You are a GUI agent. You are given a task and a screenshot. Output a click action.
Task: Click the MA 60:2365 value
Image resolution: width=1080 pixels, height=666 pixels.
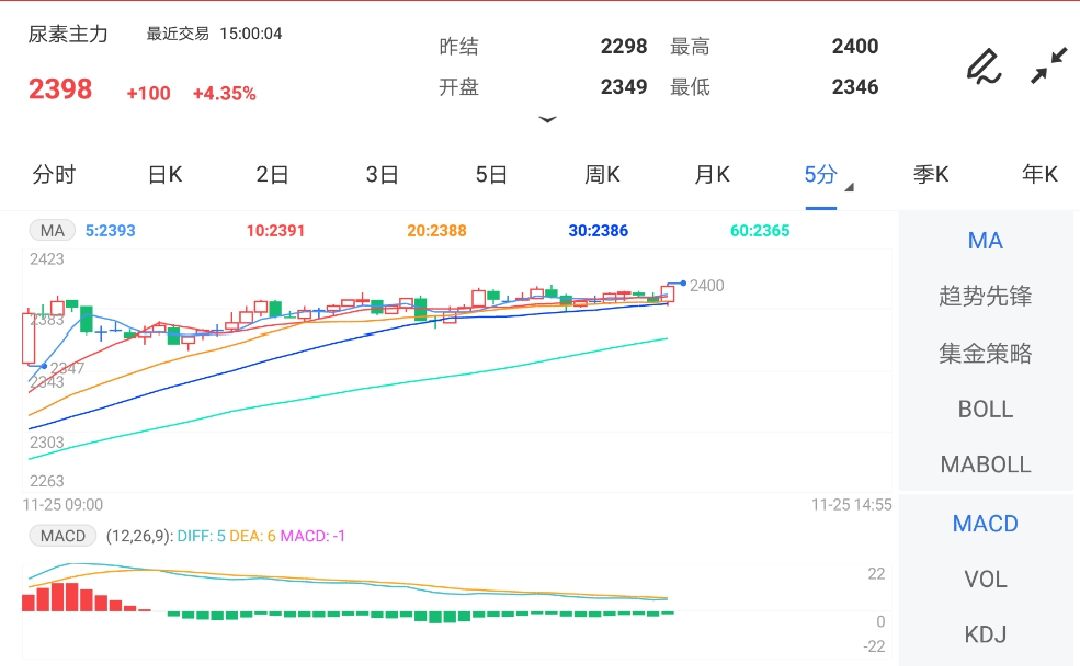[x=760, y=231]
